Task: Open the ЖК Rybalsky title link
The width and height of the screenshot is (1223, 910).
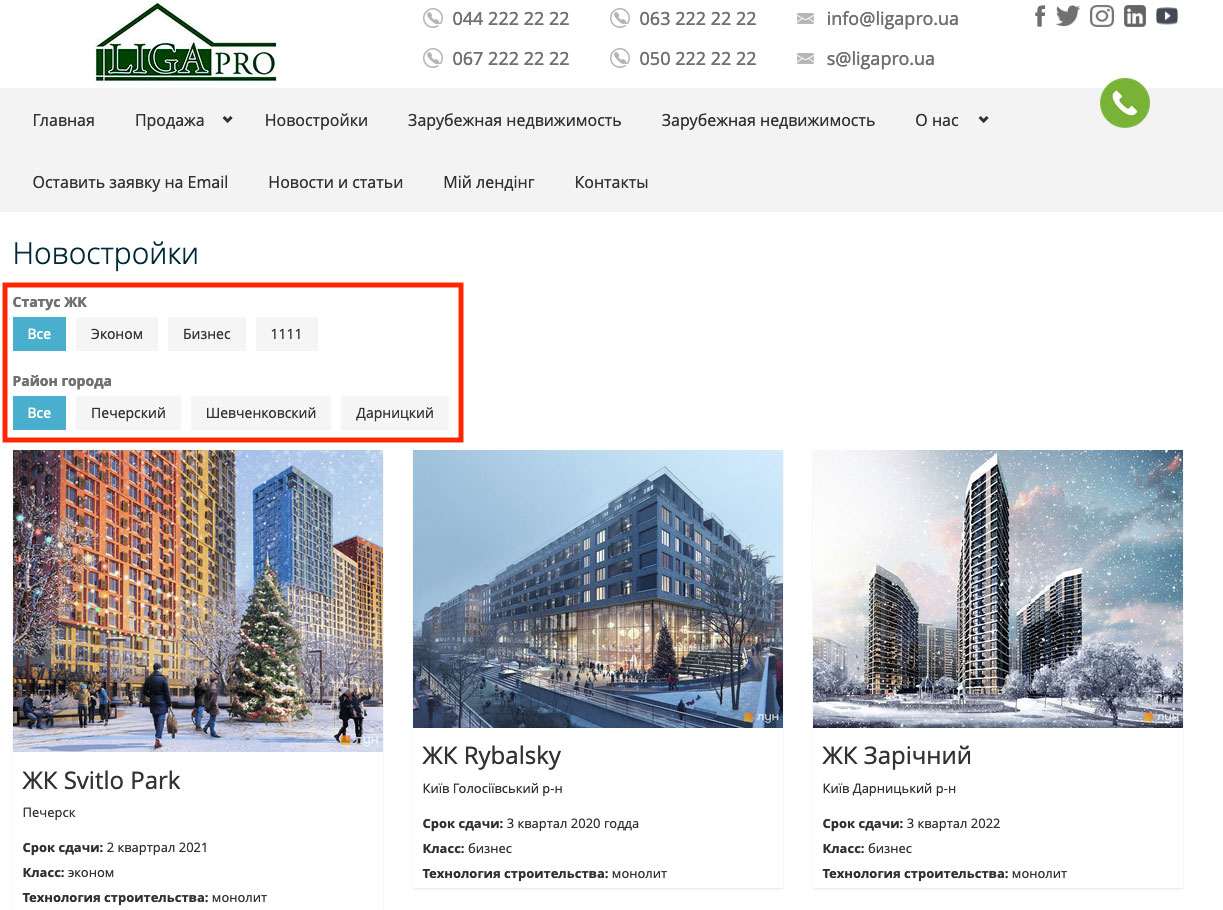Action: click(x=491, y=755)
